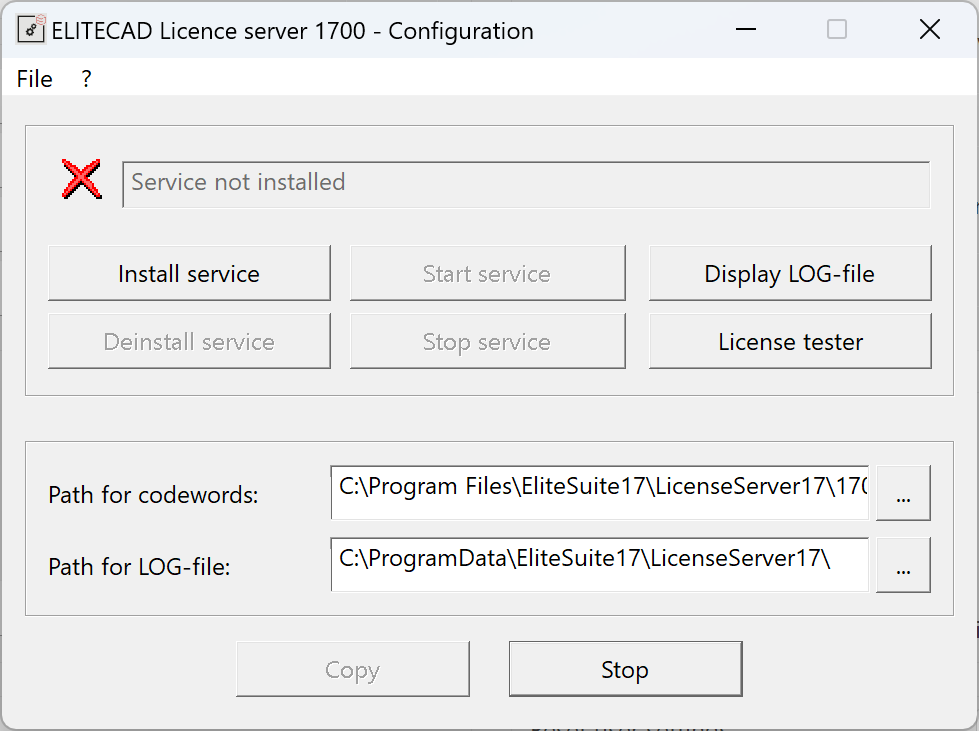This screenshot has height=731, width=979.
Task: Click the Start service button
Action: (x=488, y=273)
